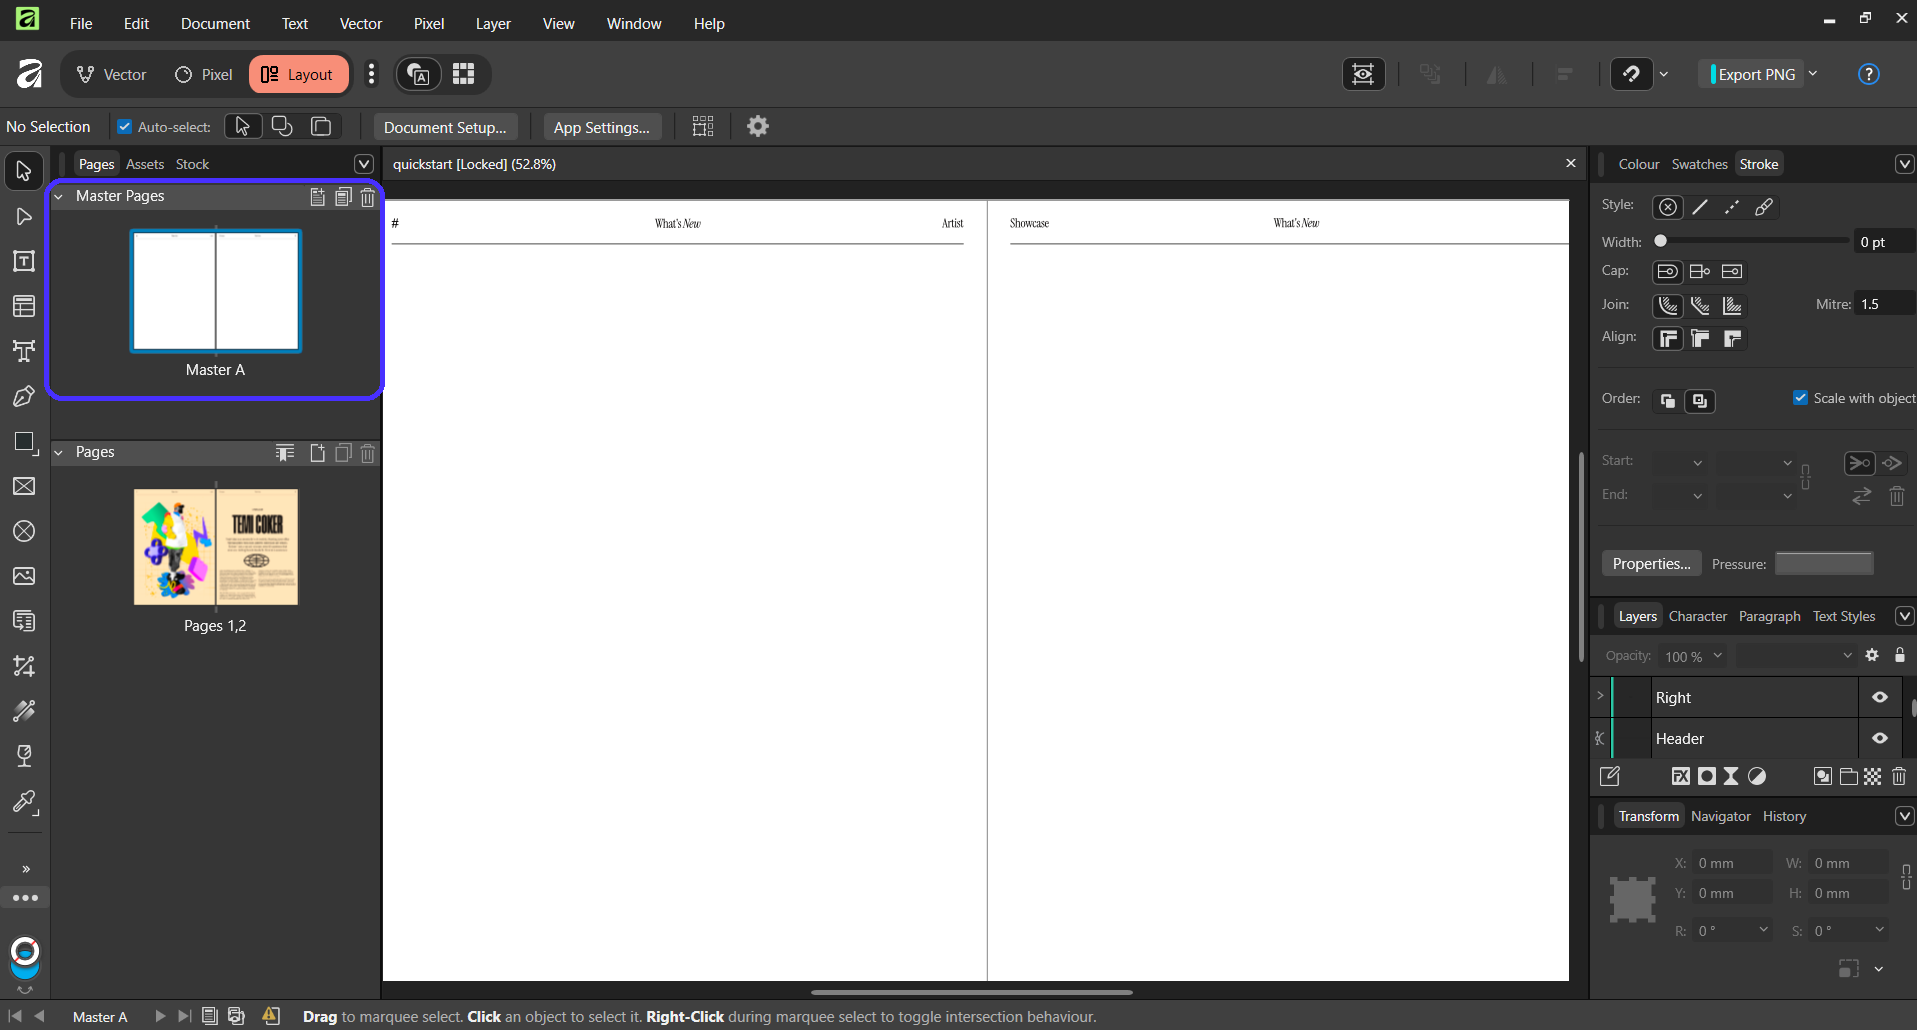Click the Properties button in Stroke panel
Screen dimensions: 1917x1030
(x=1651, y=563)
